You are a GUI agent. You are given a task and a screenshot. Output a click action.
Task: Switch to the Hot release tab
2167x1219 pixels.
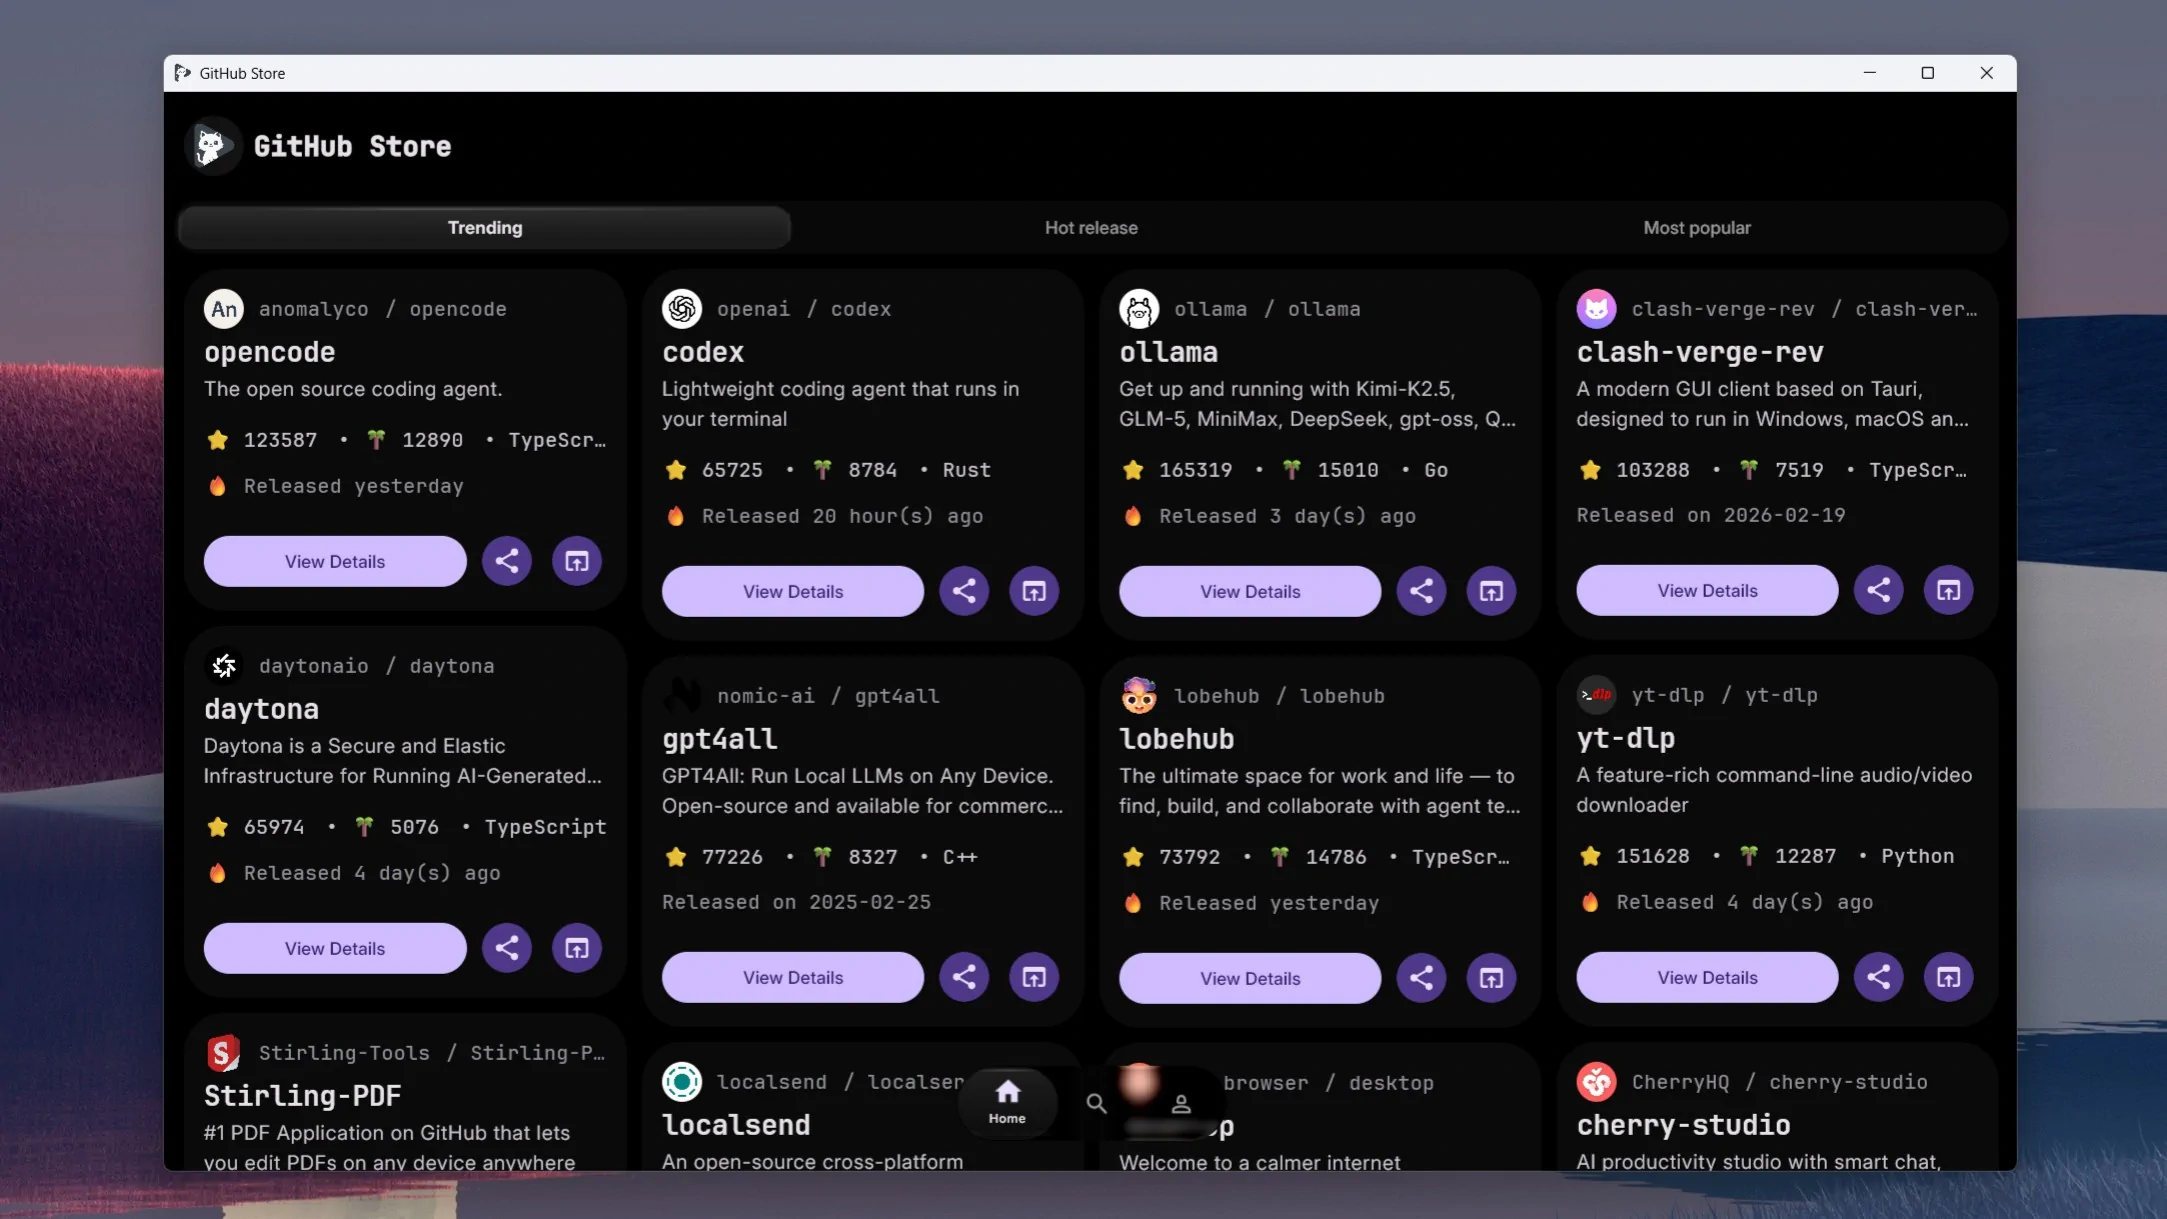pyautogui.click(x=1090, y=227)
